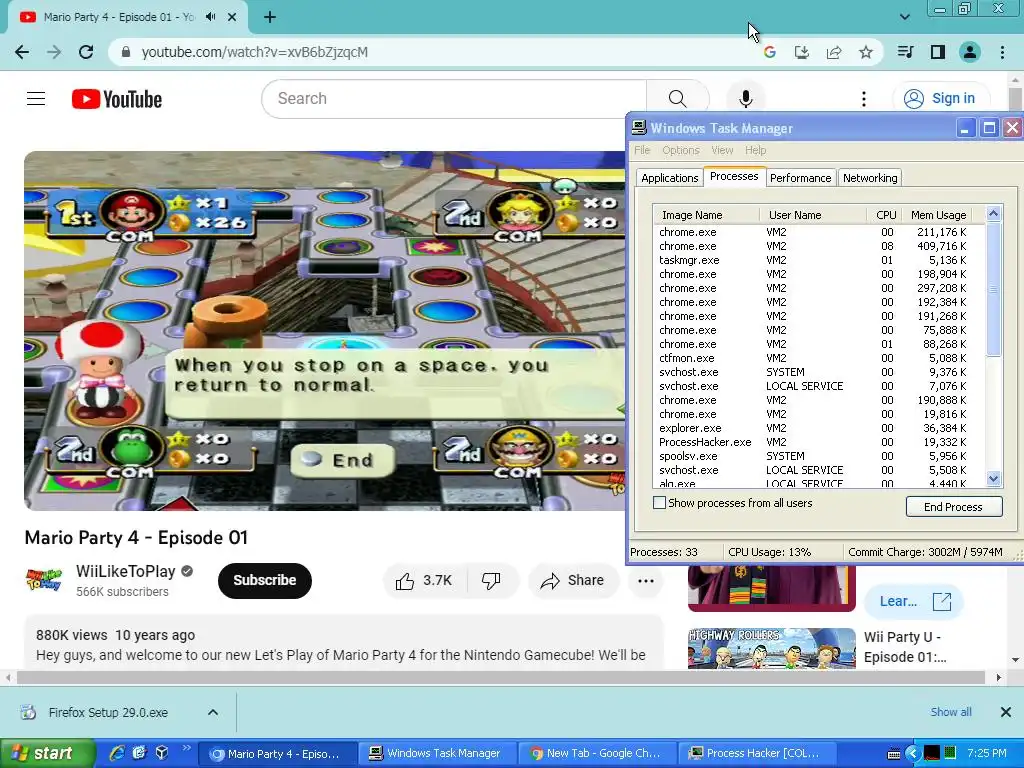Open the Chrome profile avatar
1024x768 pixels.
(x=970, y=52)
